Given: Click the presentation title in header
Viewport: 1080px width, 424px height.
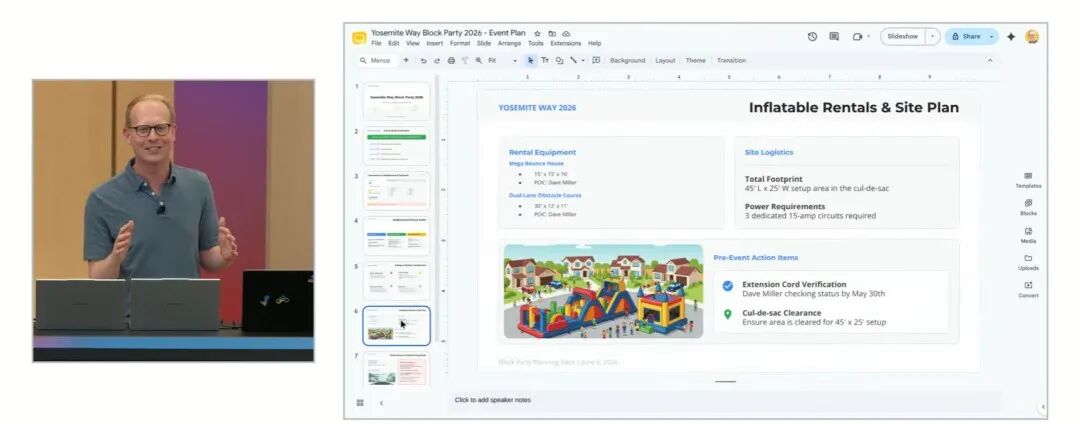Looking at the screenshot, I should click(x=448, y=33).
